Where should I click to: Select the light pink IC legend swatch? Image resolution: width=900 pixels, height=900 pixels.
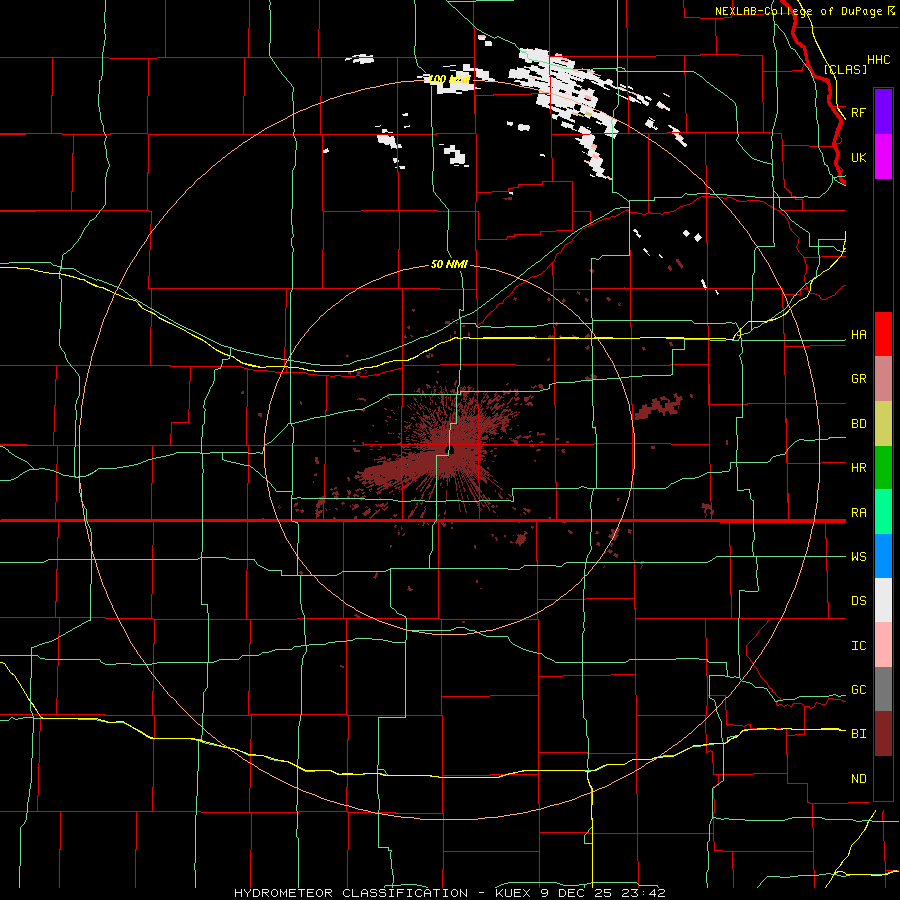[883, 645]
